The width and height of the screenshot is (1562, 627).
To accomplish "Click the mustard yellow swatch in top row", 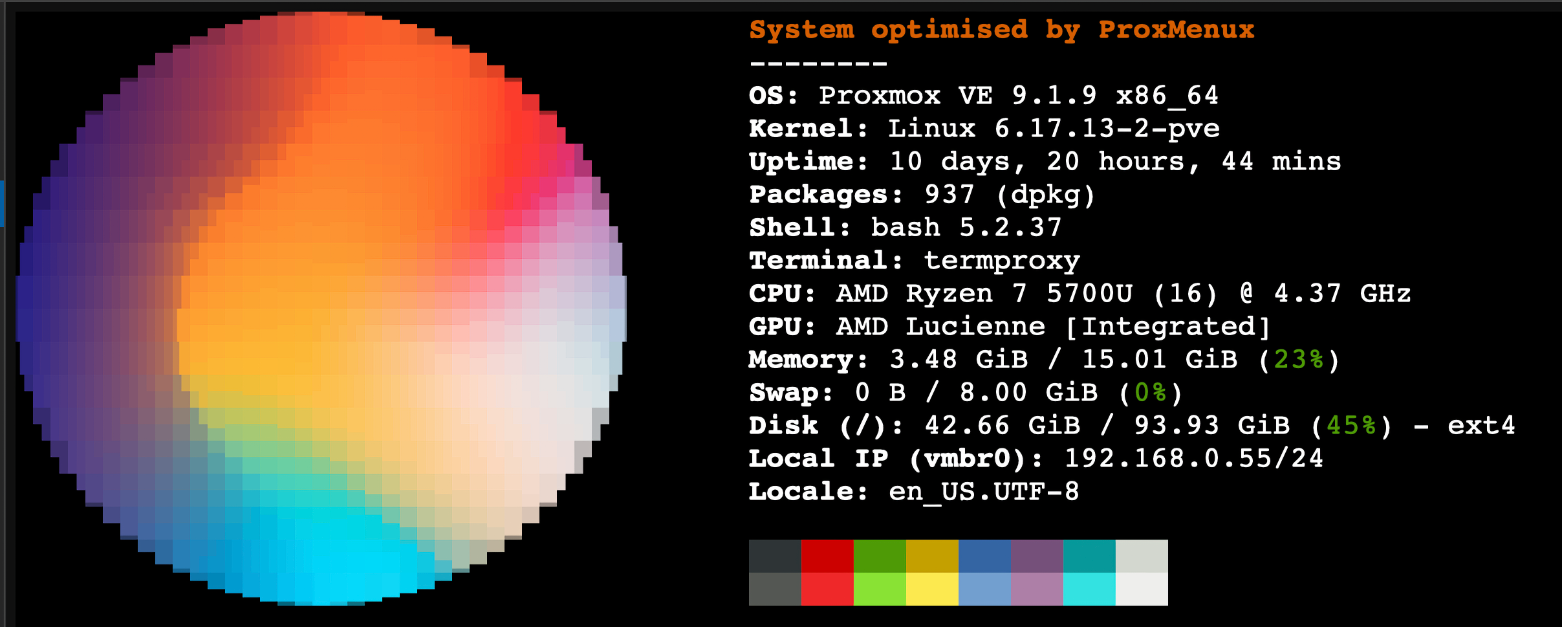I will (x=932, y=556).
